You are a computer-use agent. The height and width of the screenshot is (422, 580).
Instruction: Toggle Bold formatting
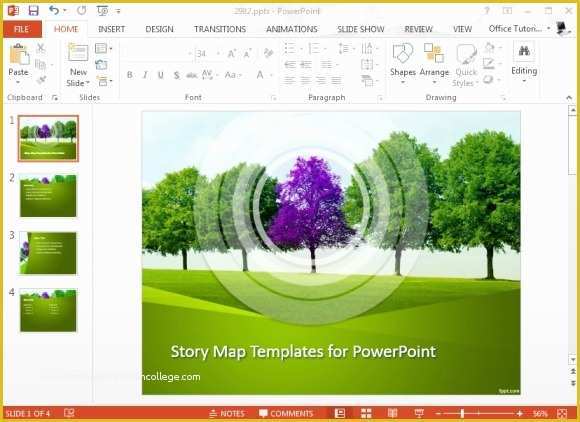tap(129, 75)
